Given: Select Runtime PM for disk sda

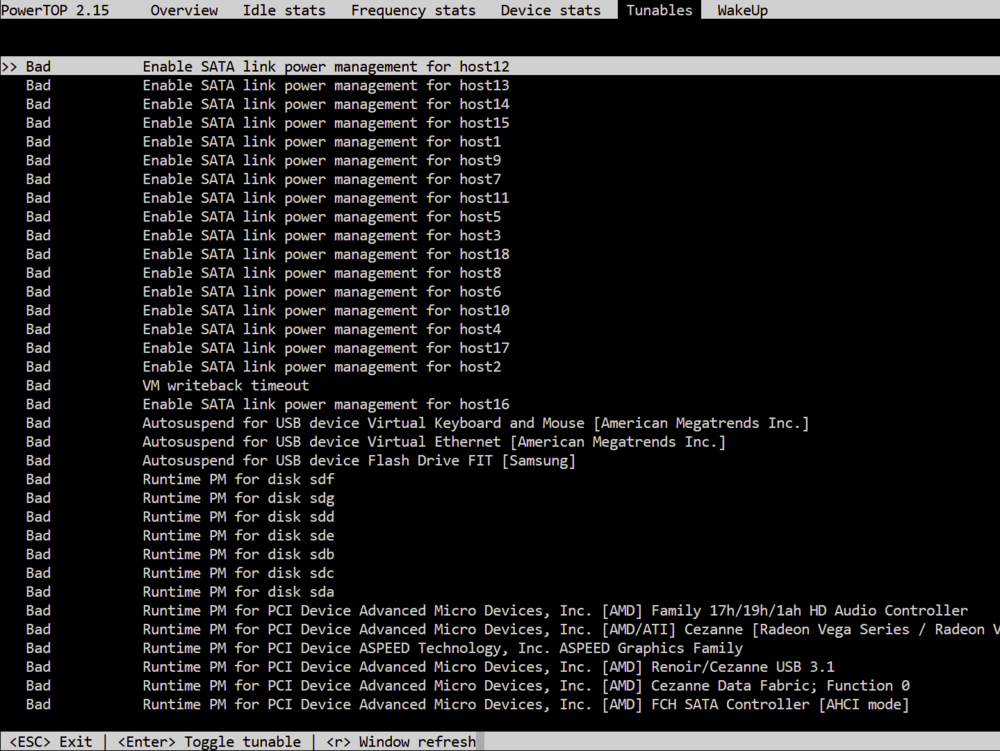Looking at the screenshot, I should point(238,592).
